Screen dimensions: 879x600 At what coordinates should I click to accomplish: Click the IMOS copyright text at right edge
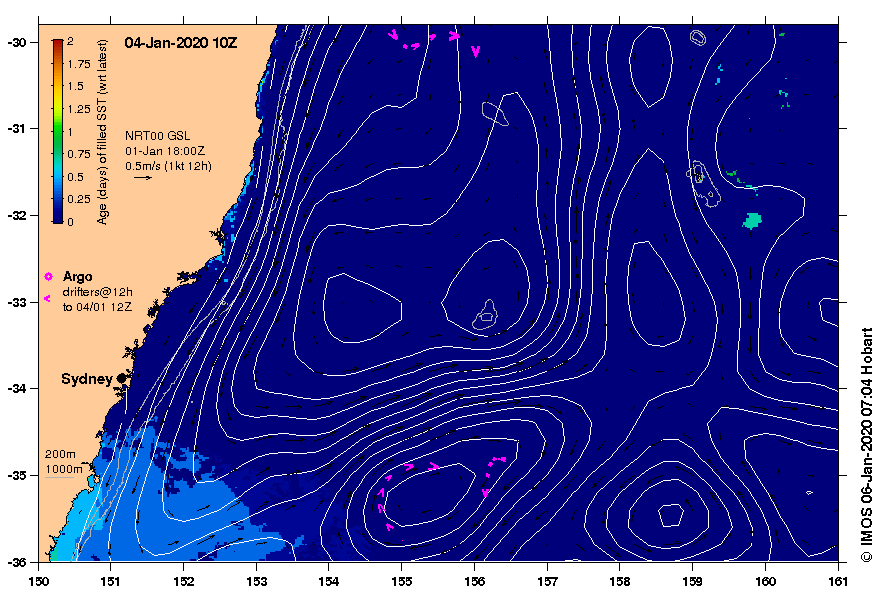867,444
